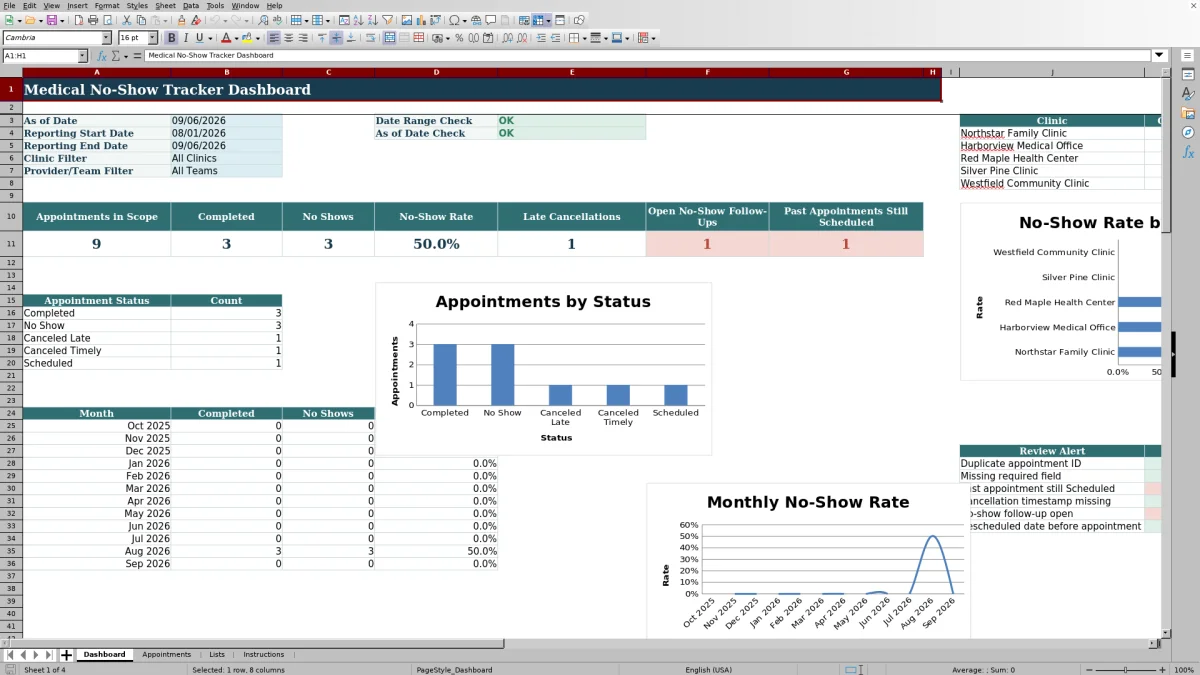Open the File menu
The image size is (1200, 675).
(9, 5)
